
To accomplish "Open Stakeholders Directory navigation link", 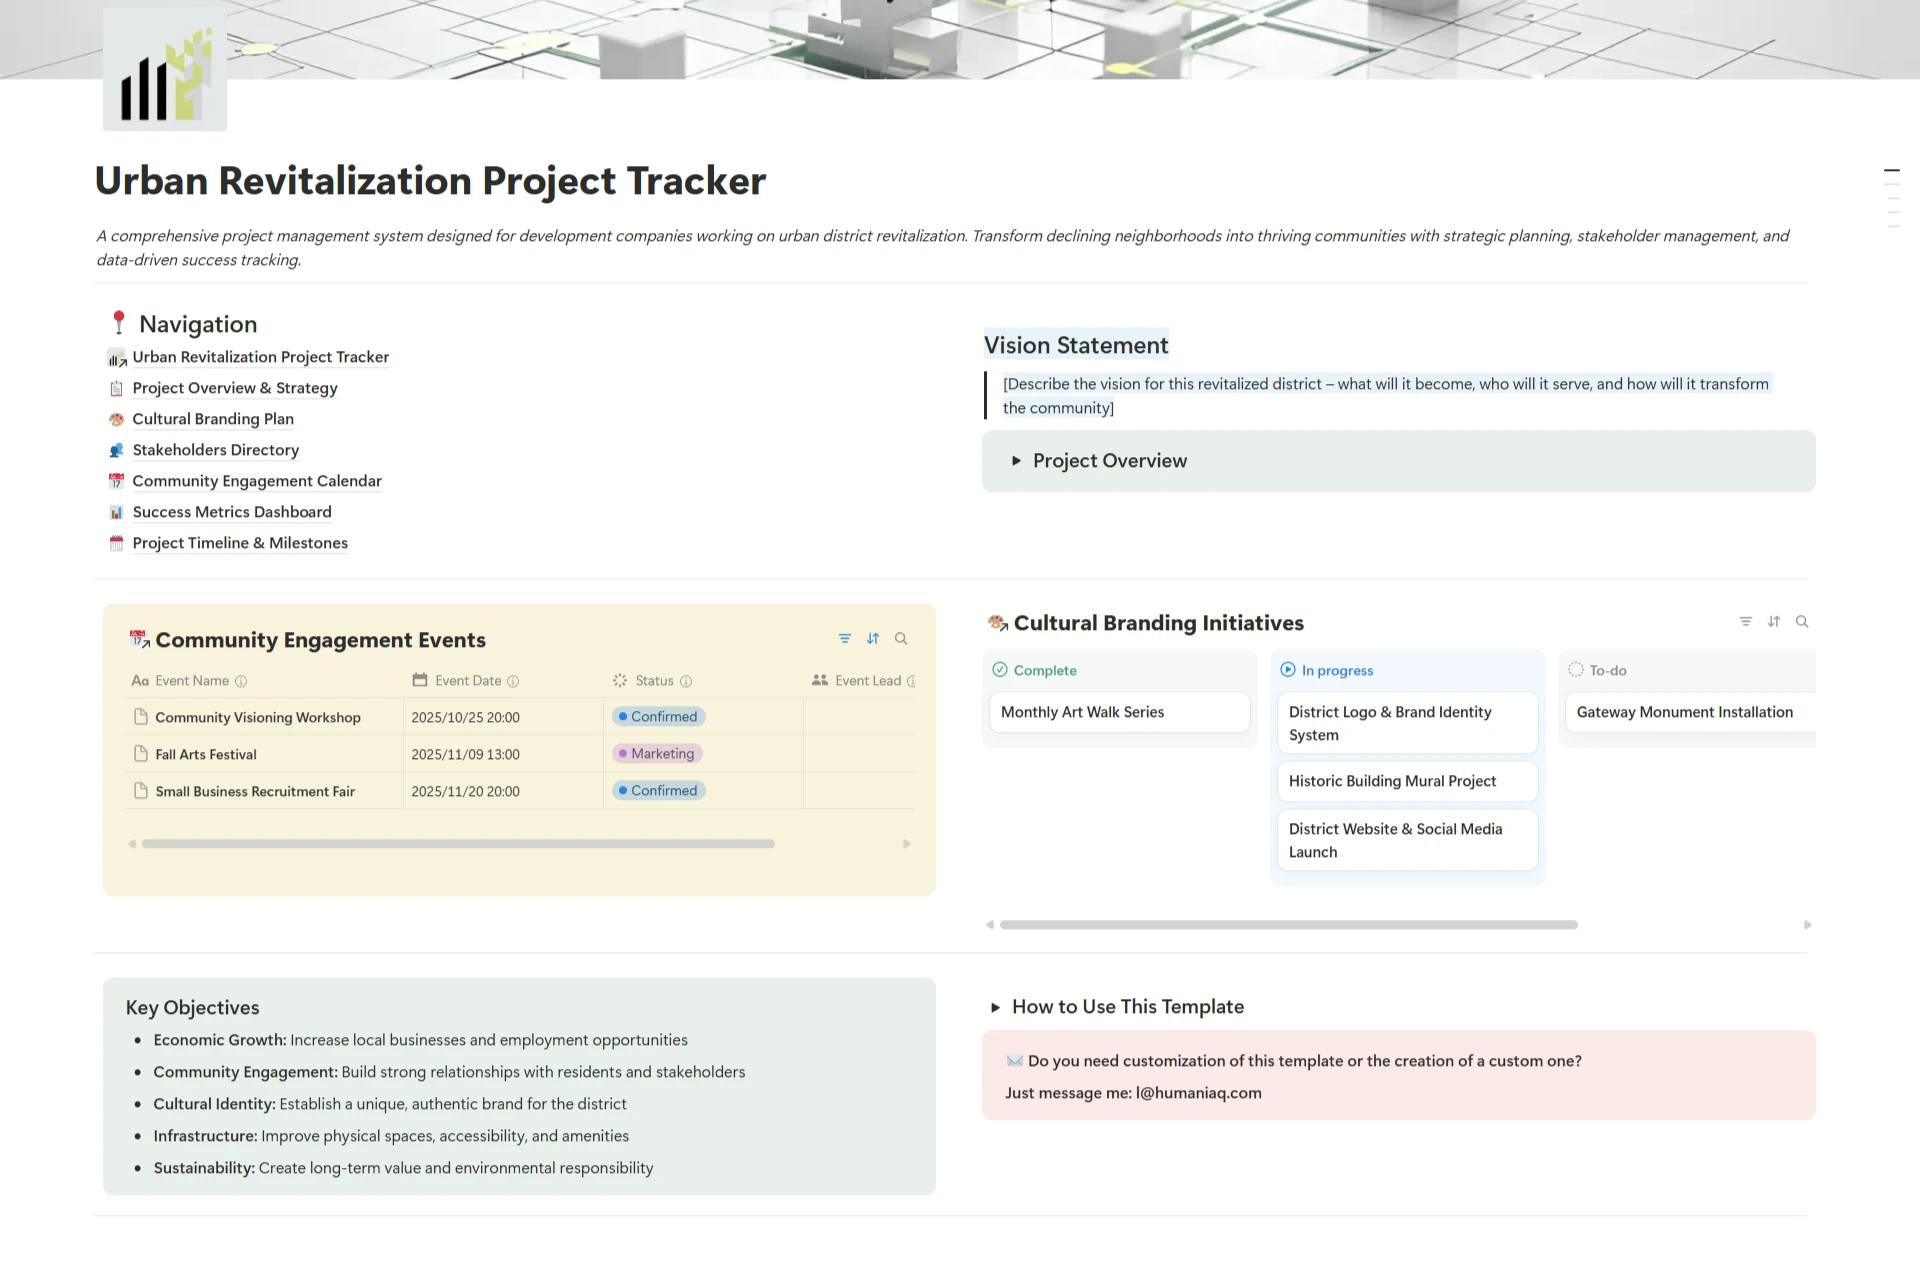I will click(215, 450).
